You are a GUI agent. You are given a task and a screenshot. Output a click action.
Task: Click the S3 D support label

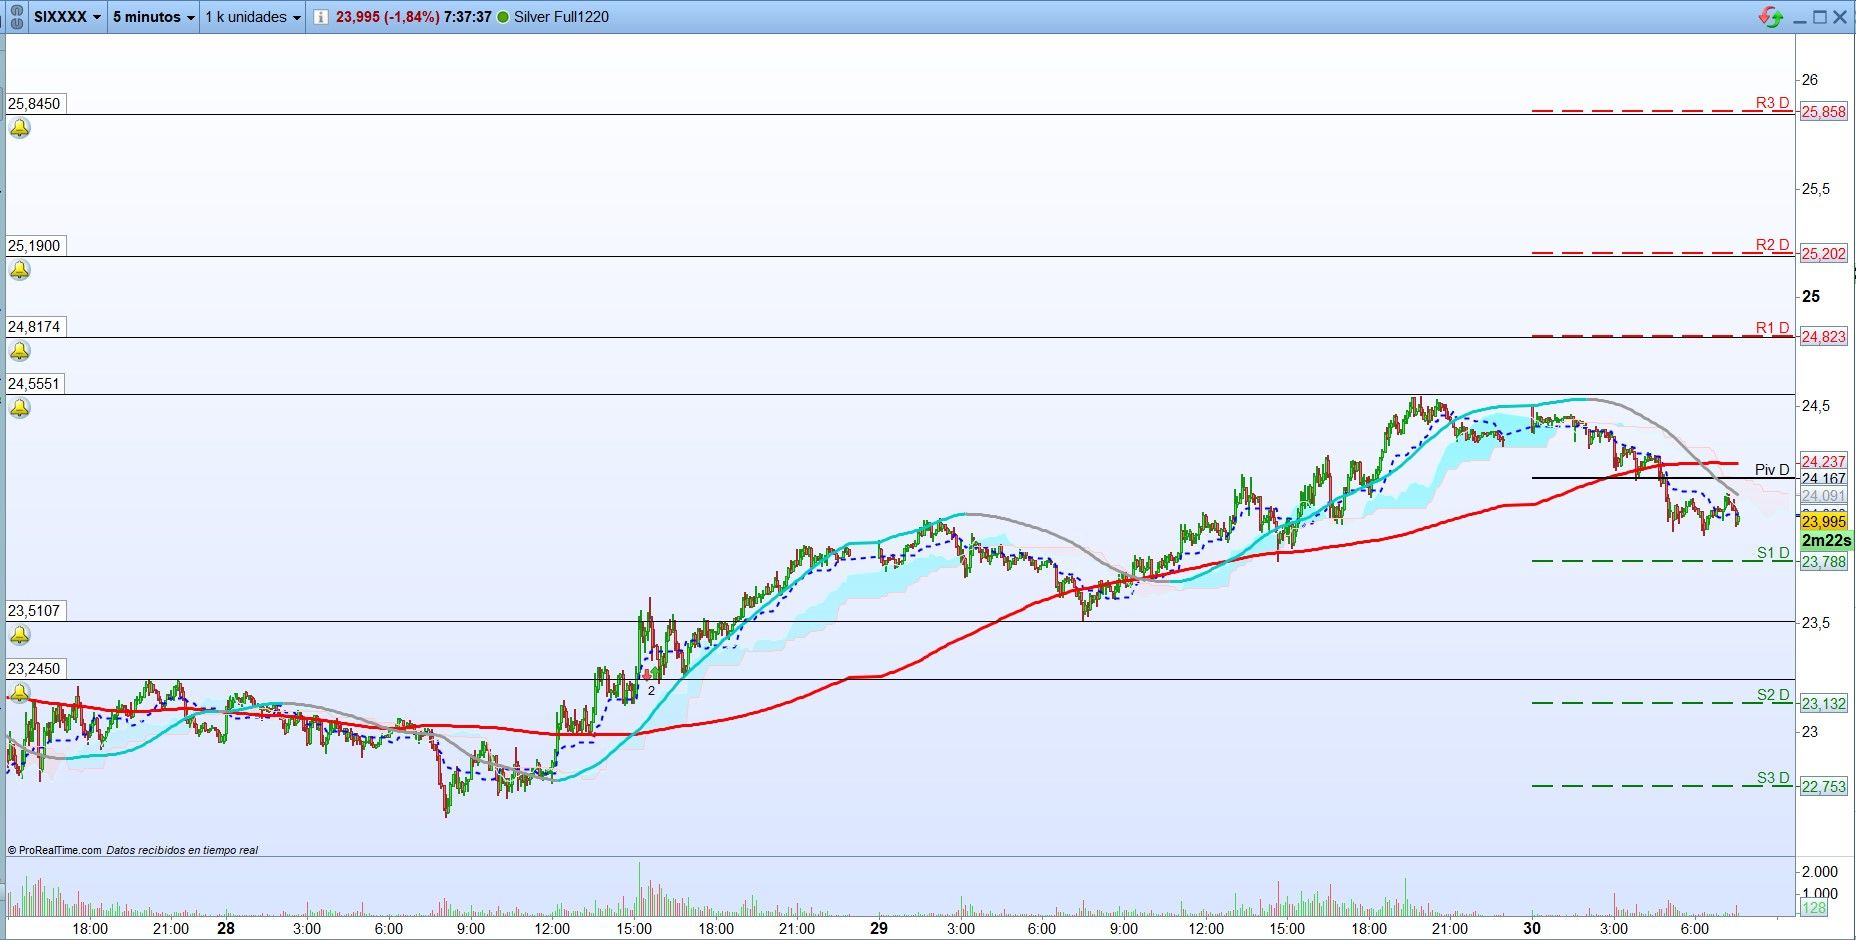point(1773,778)
